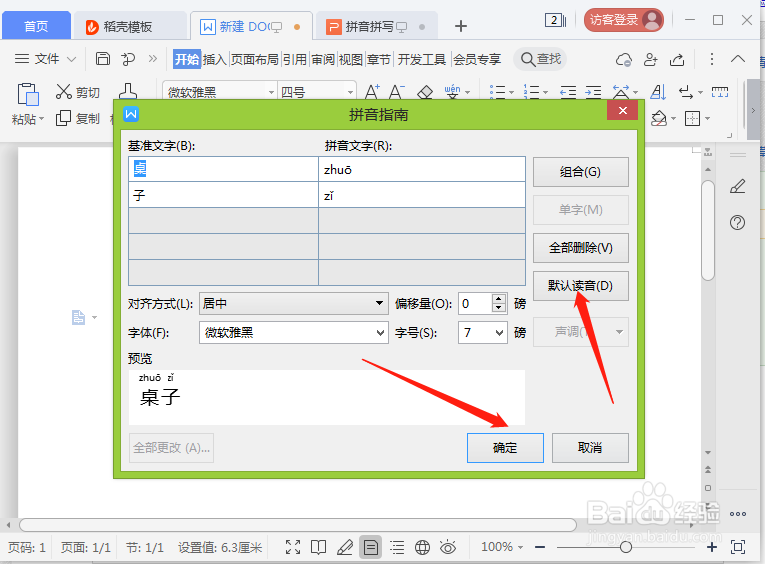Switch to fullscreen view in status bar
The width and height of the screenshot is (765, 564).
[x=293, y=547]
